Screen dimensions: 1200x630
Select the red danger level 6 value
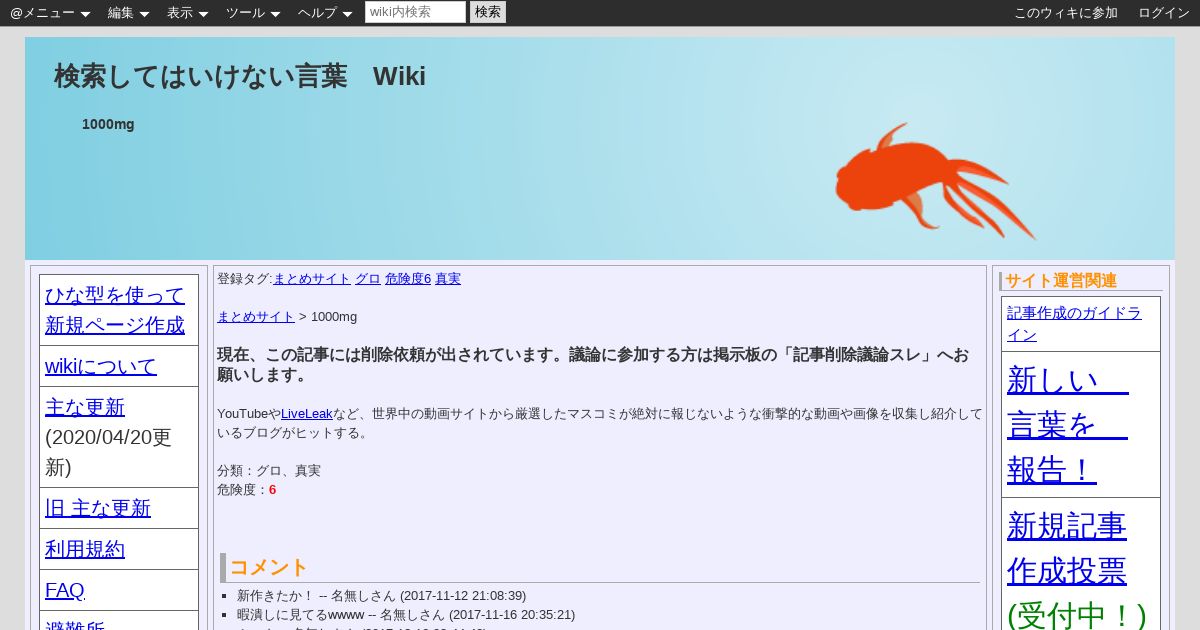tap(272, 490)
